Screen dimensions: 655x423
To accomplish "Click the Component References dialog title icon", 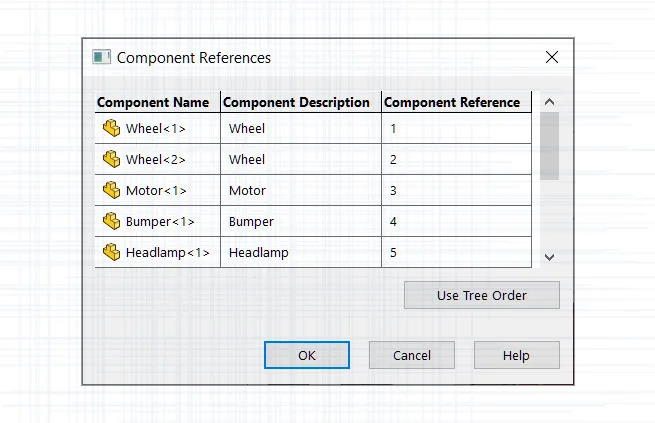I will pyautogui.click(x=102, y=57).
